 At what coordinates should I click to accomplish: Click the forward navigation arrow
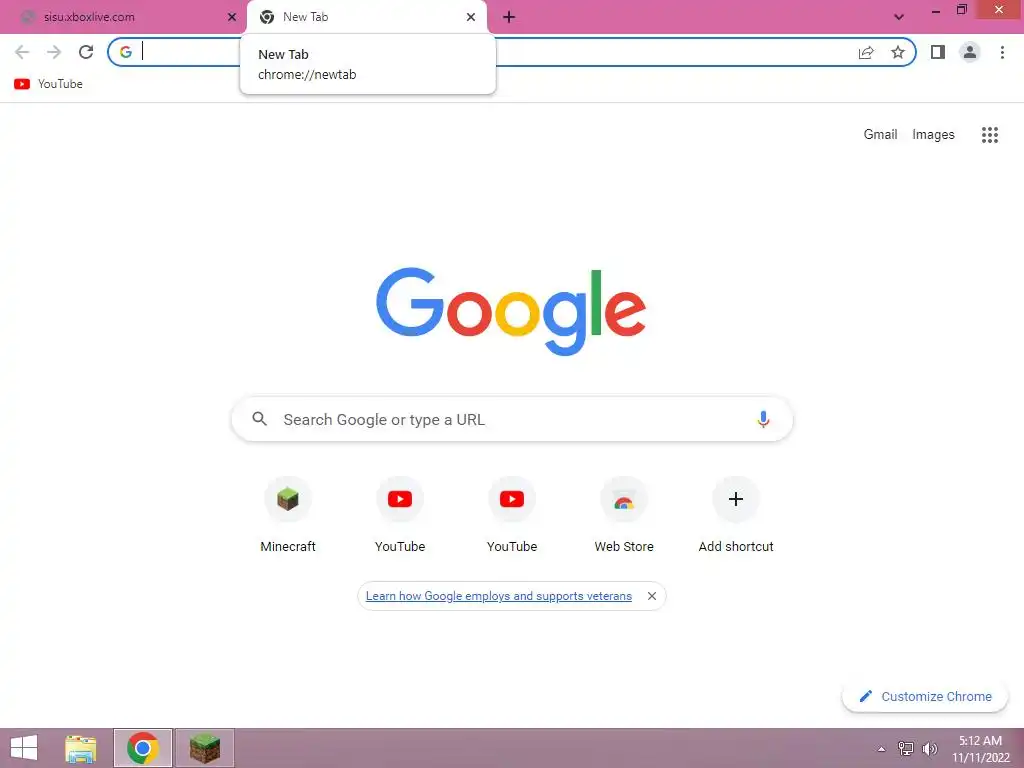(x=54, y=52)
